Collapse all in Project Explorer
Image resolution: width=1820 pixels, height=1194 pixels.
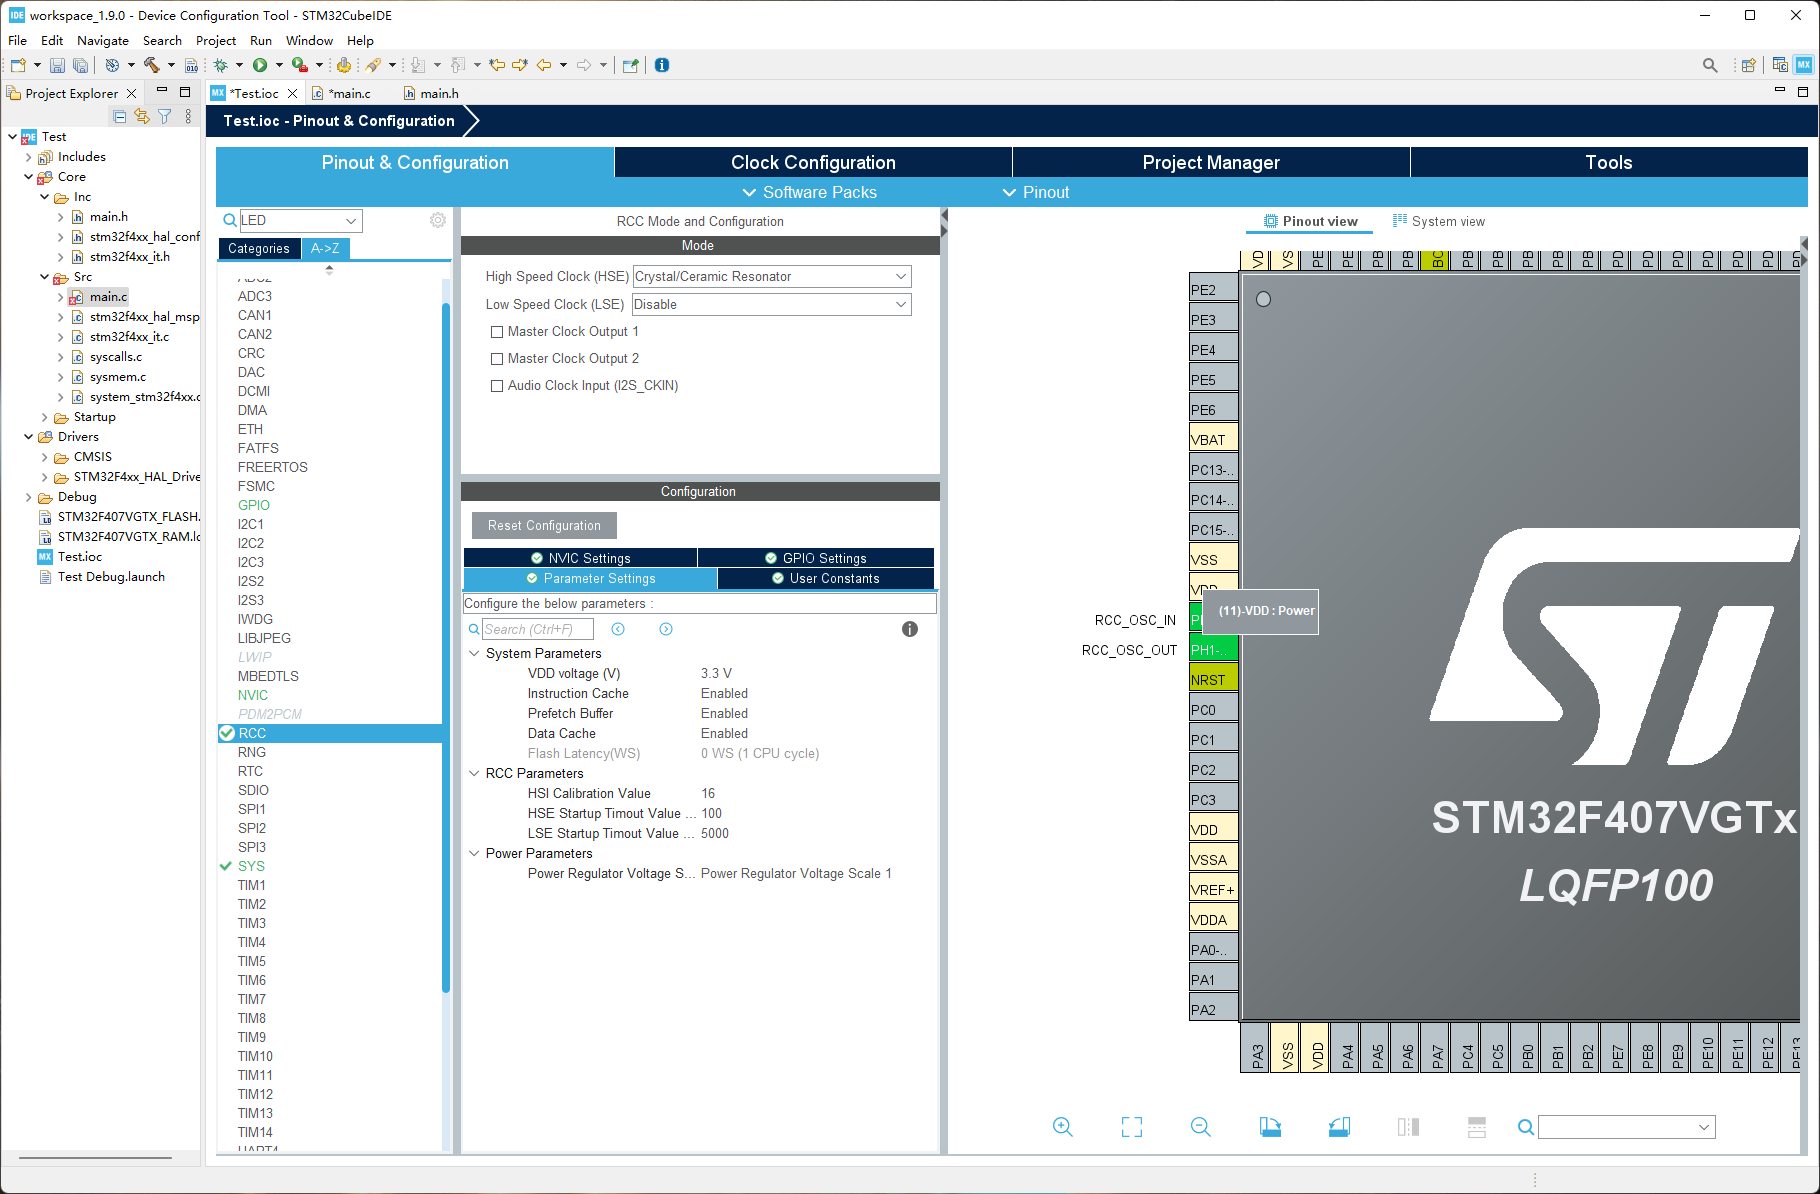(x=120, y=117)
